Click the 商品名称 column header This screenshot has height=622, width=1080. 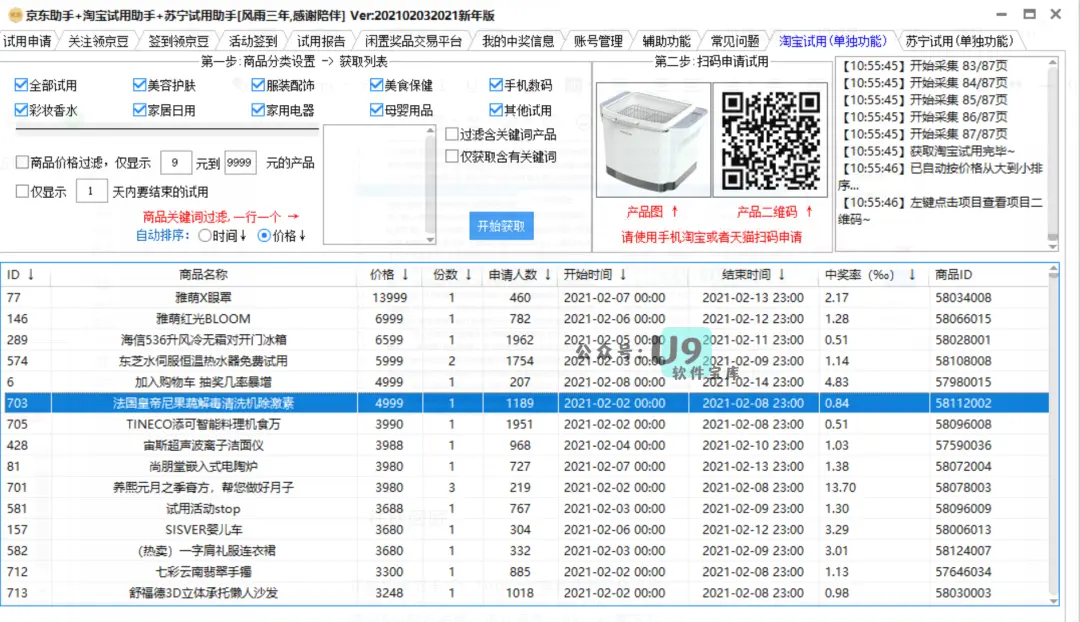203,275
